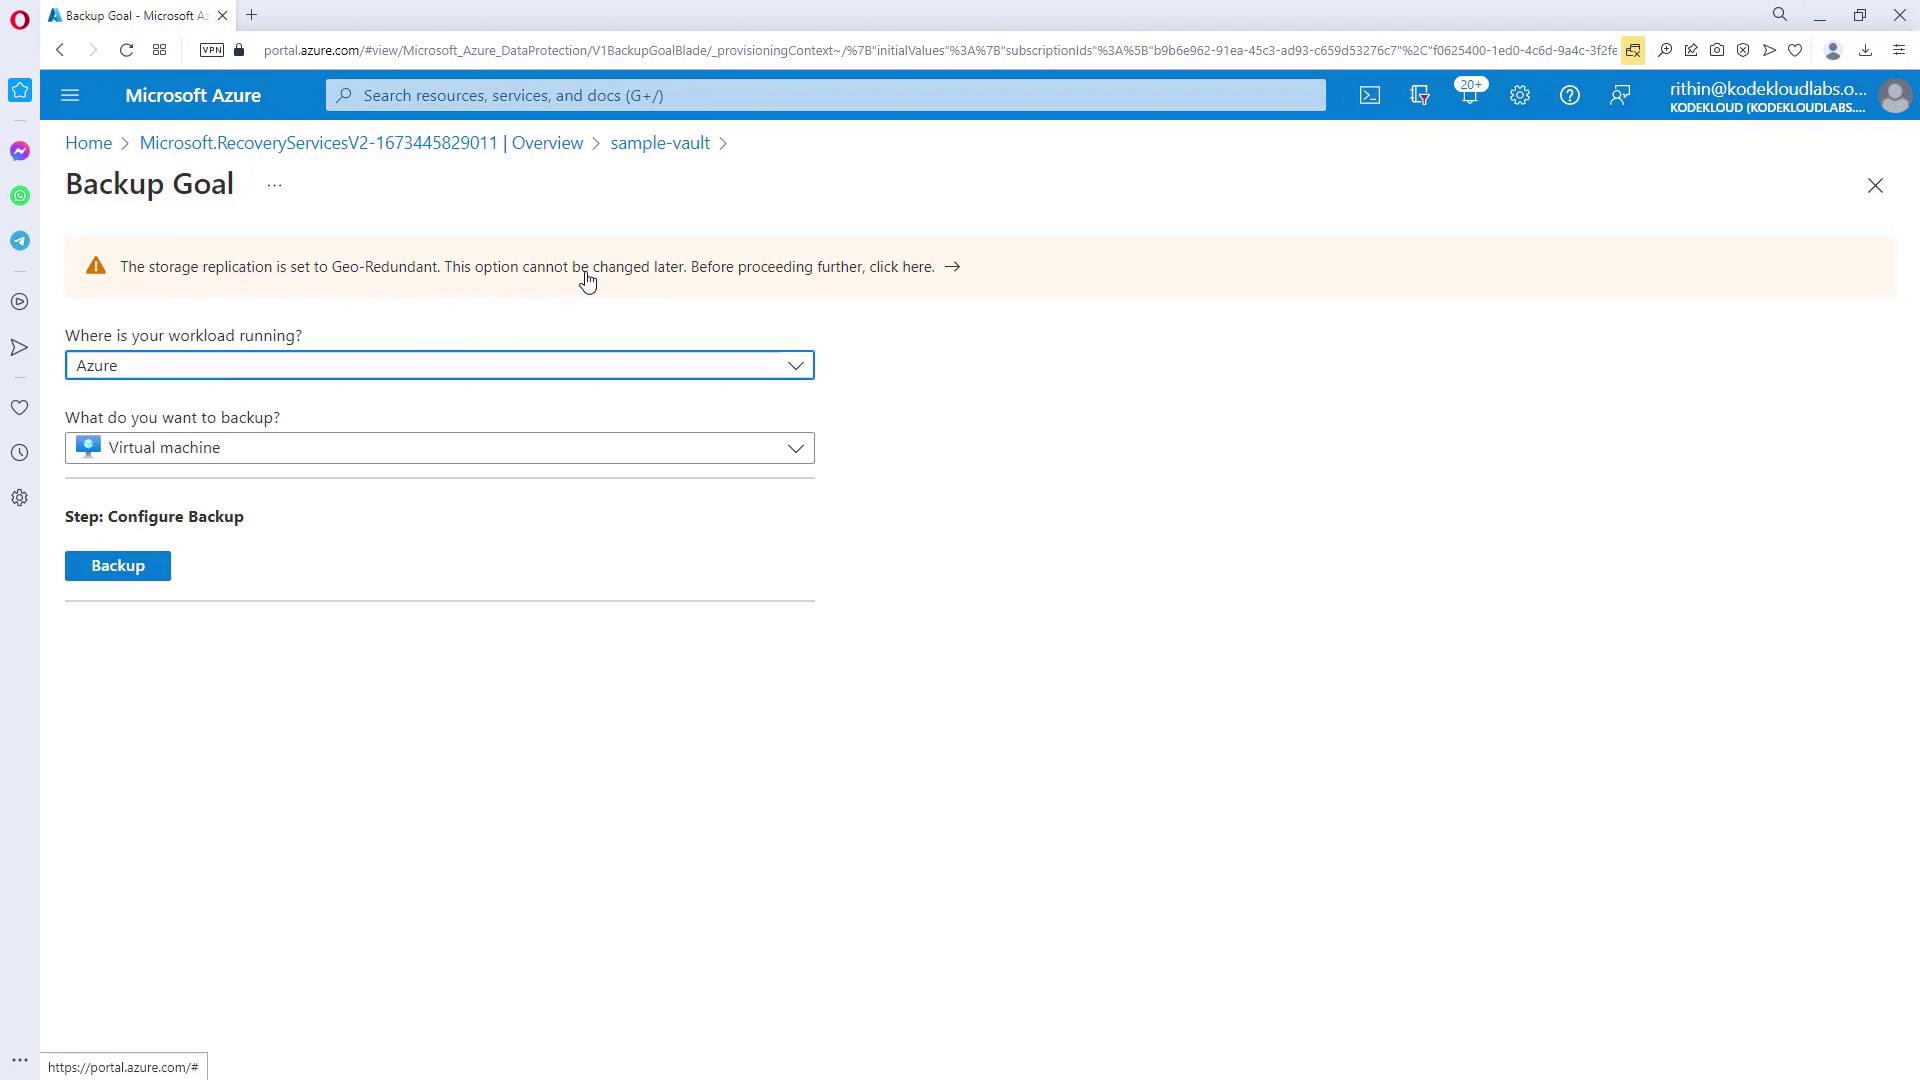Viewport: 1920px width, 1080px height.
Task: Click the Directories and subscriptions filter icon
Action: 1419,95
